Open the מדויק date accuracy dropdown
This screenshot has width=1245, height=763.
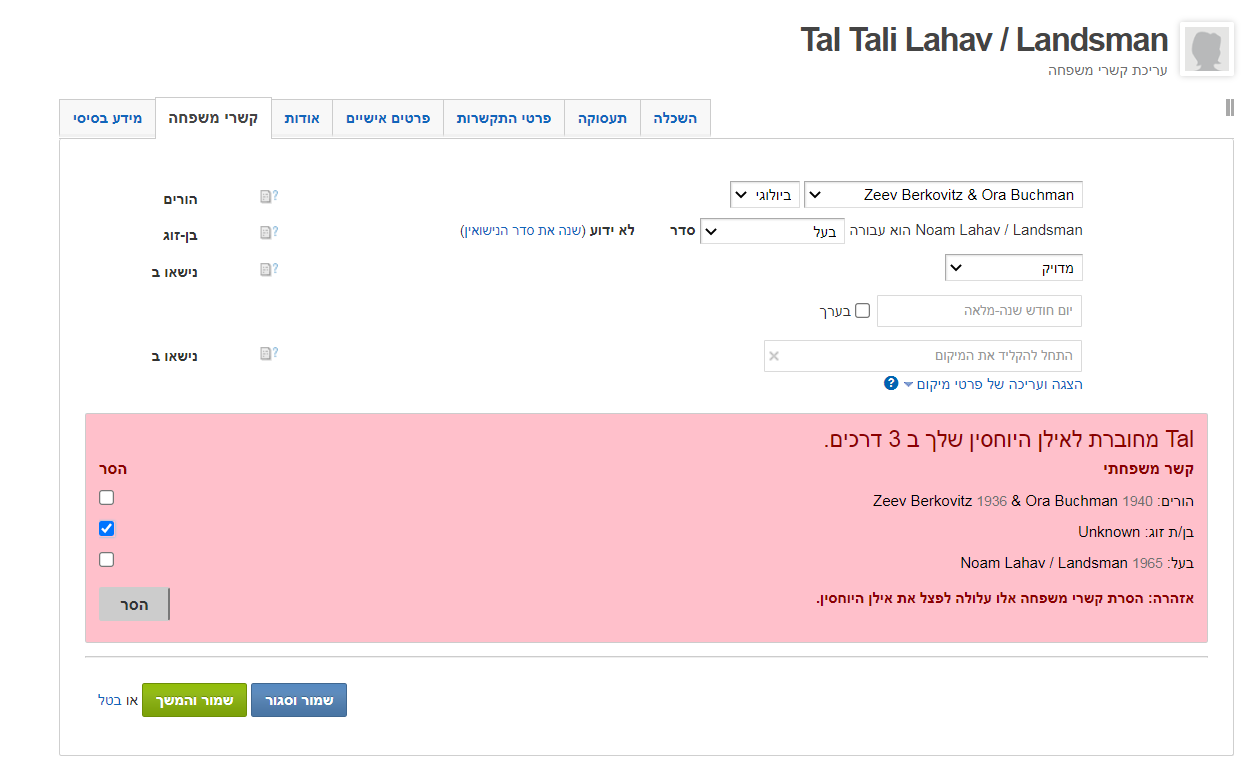click(1013, 268)
